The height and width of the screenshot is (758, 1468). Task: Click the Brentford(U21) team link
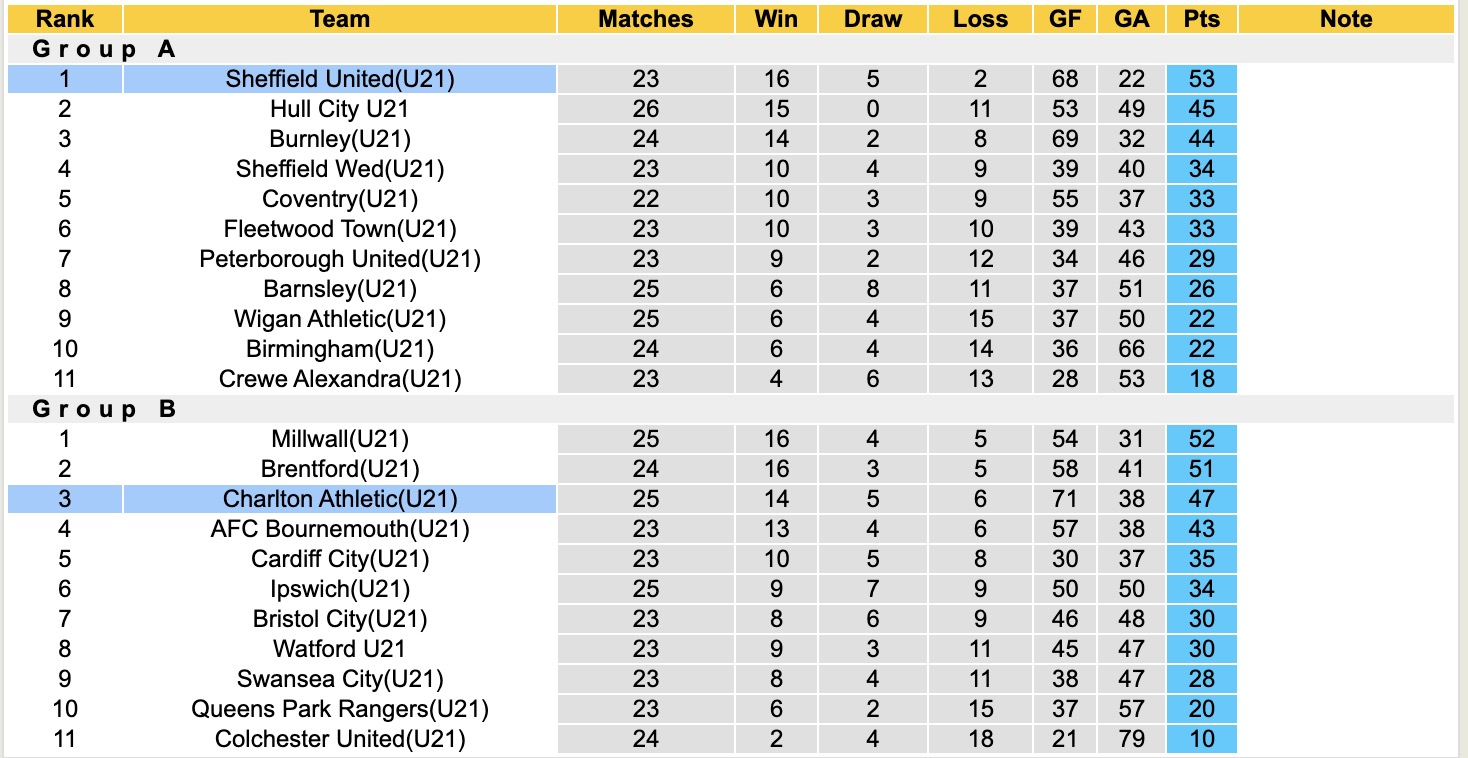pos(340,469)
